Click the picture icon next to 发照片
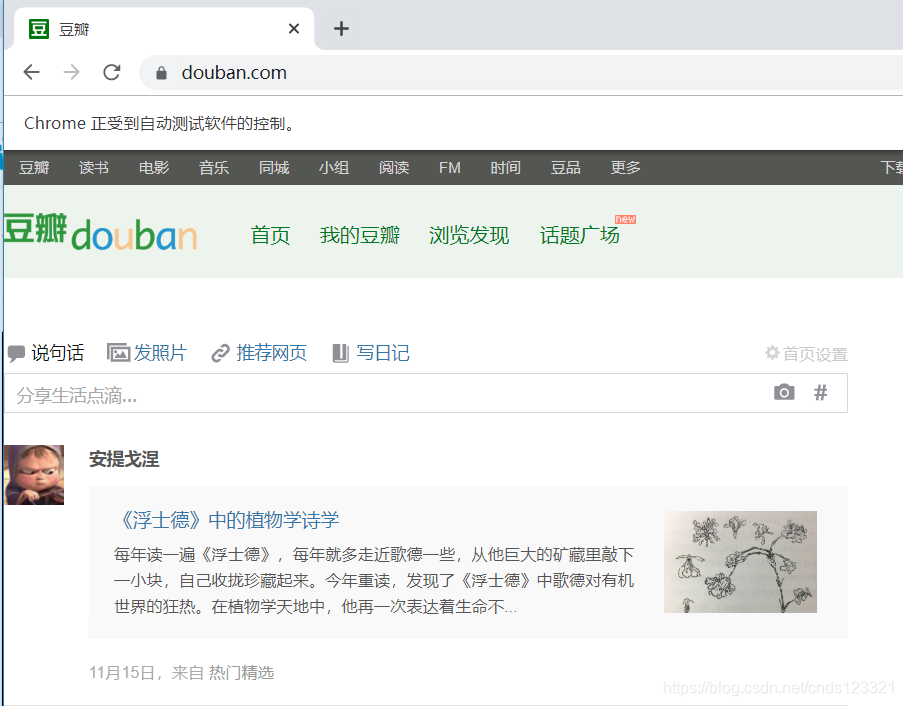903x706 pixels. [x=118, y=352]
